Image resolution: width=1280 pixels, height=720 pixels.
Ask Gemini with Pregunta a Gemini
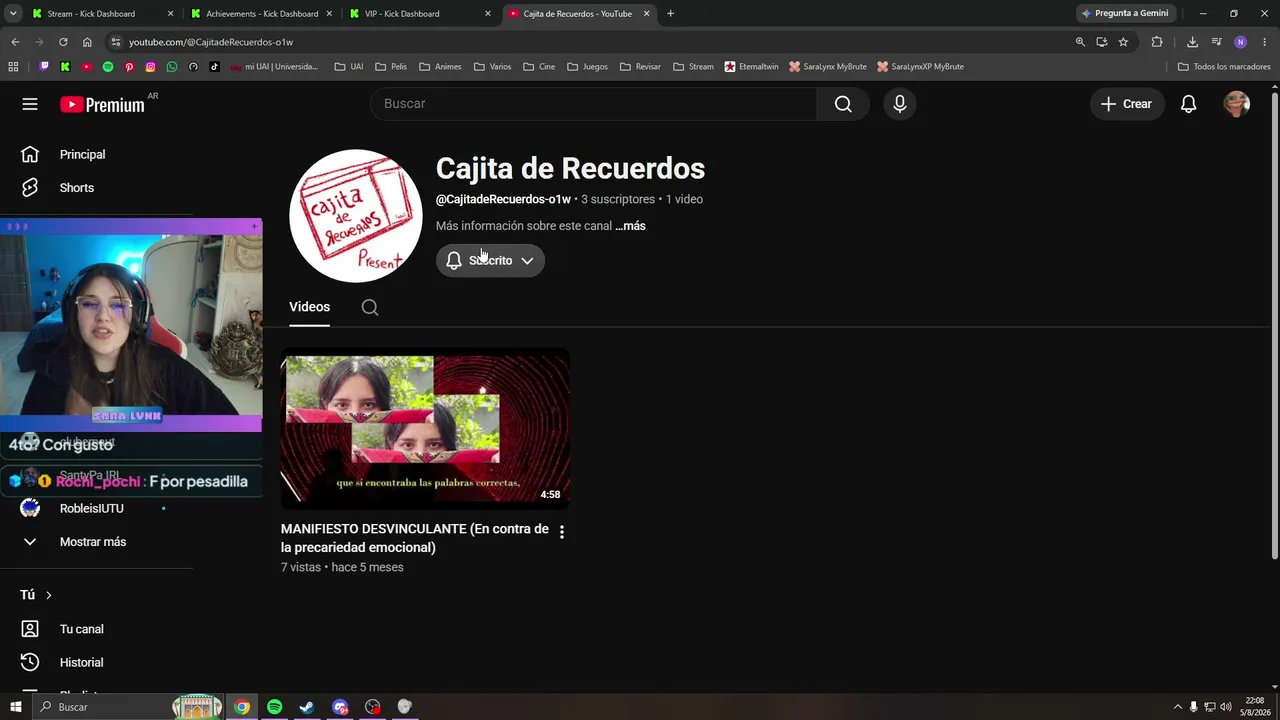click(x=1125, y=14)
